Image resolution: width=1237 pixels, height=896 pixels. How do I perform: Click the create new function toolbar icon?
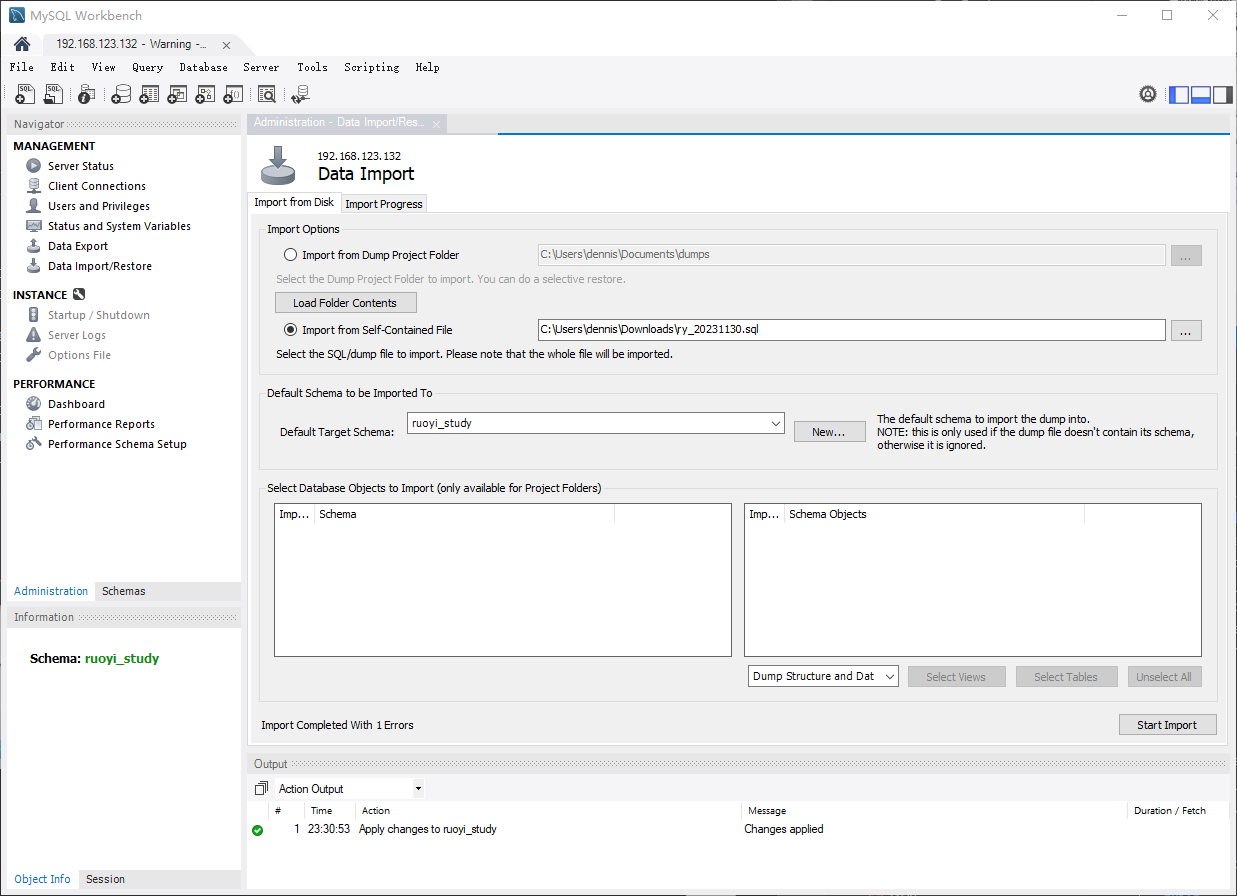(233, 94)
